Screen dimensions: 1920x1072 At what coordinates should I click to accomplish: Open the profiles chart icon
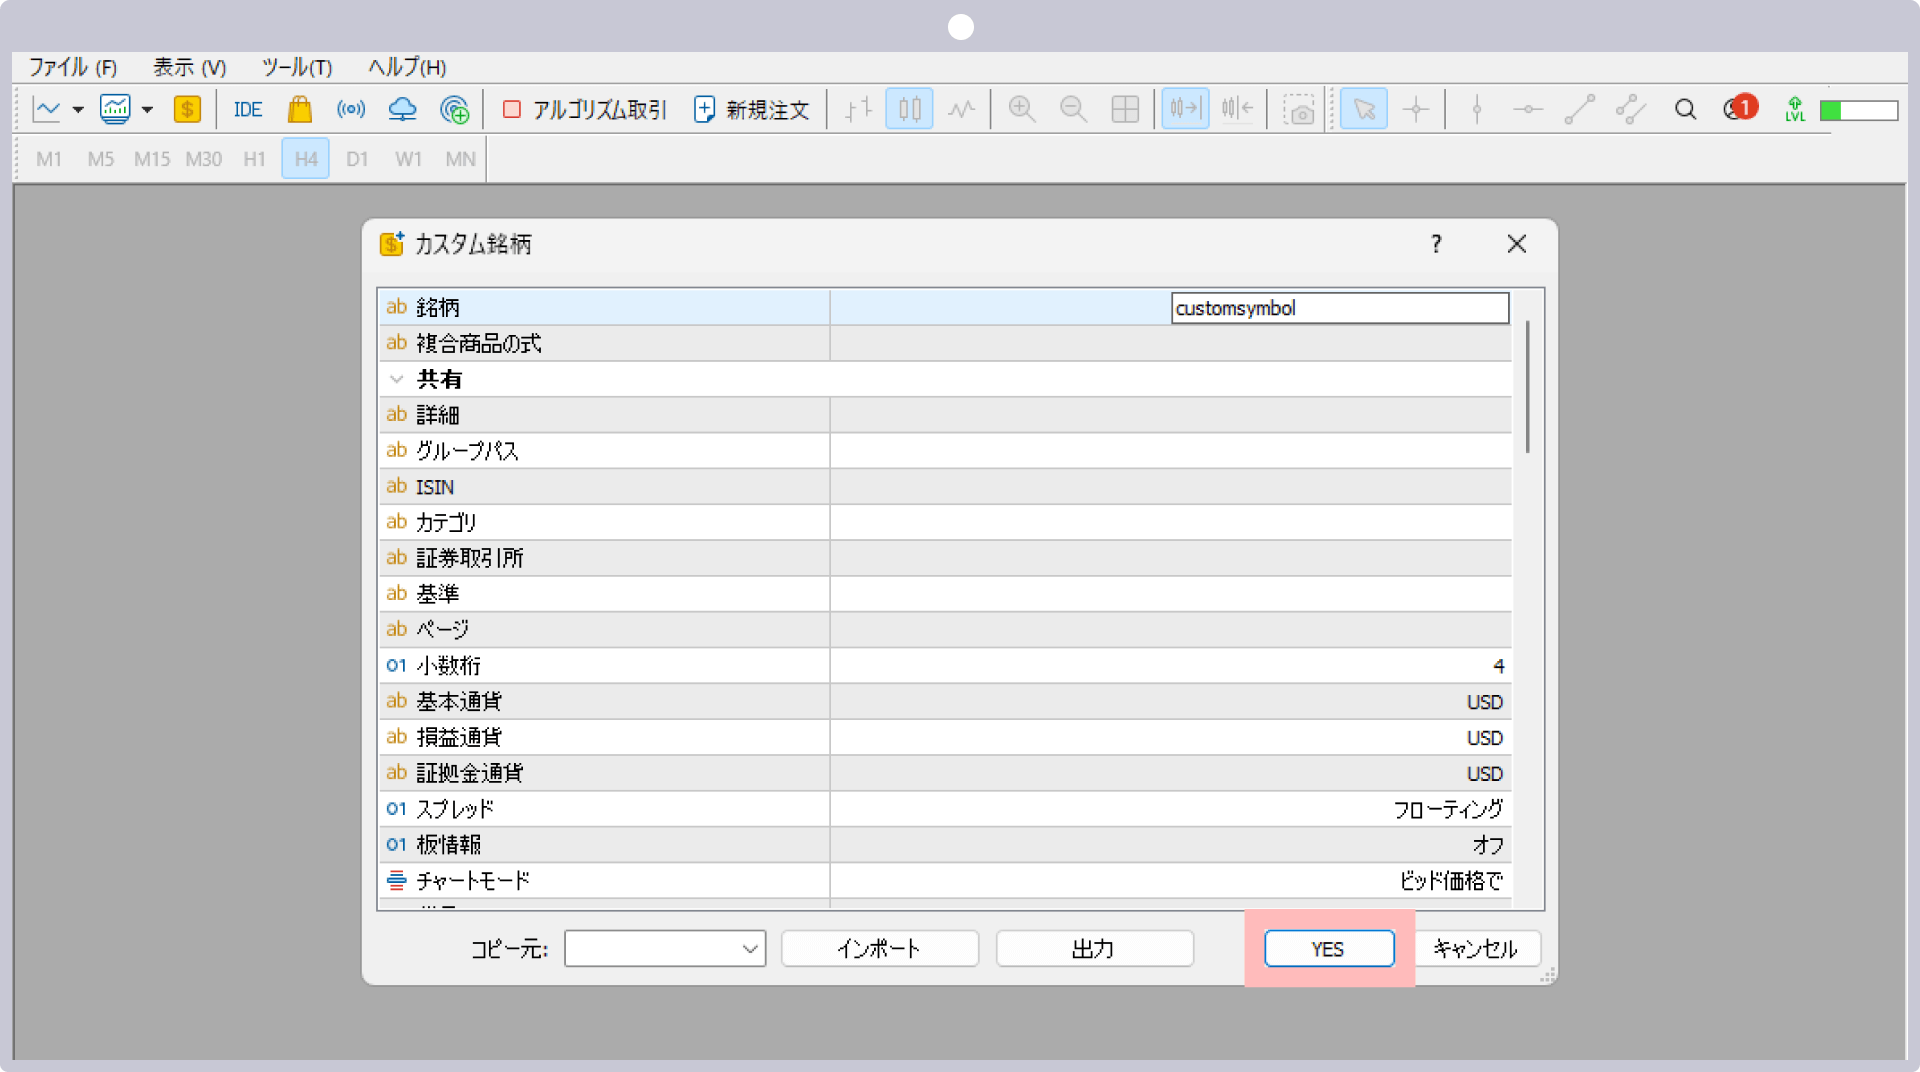tap(115, 109)
